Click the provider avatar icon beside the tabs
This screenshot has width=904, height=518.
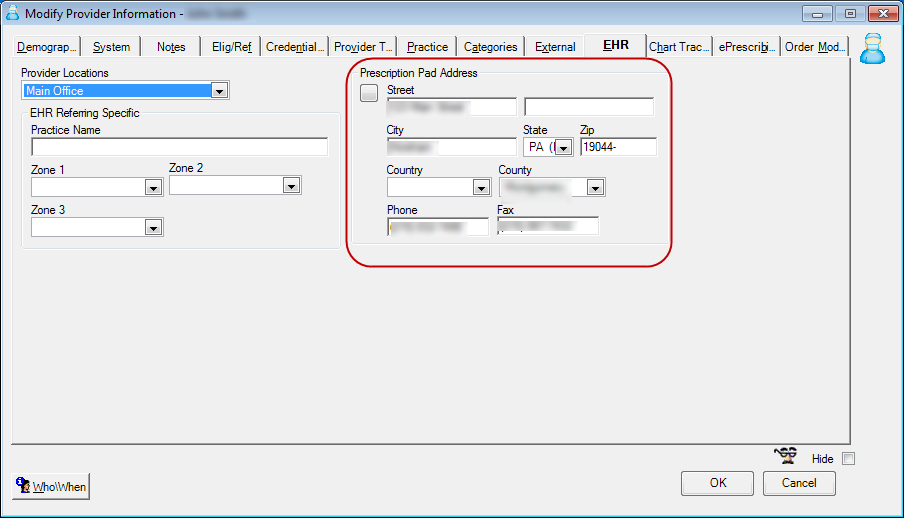[872, 48]
